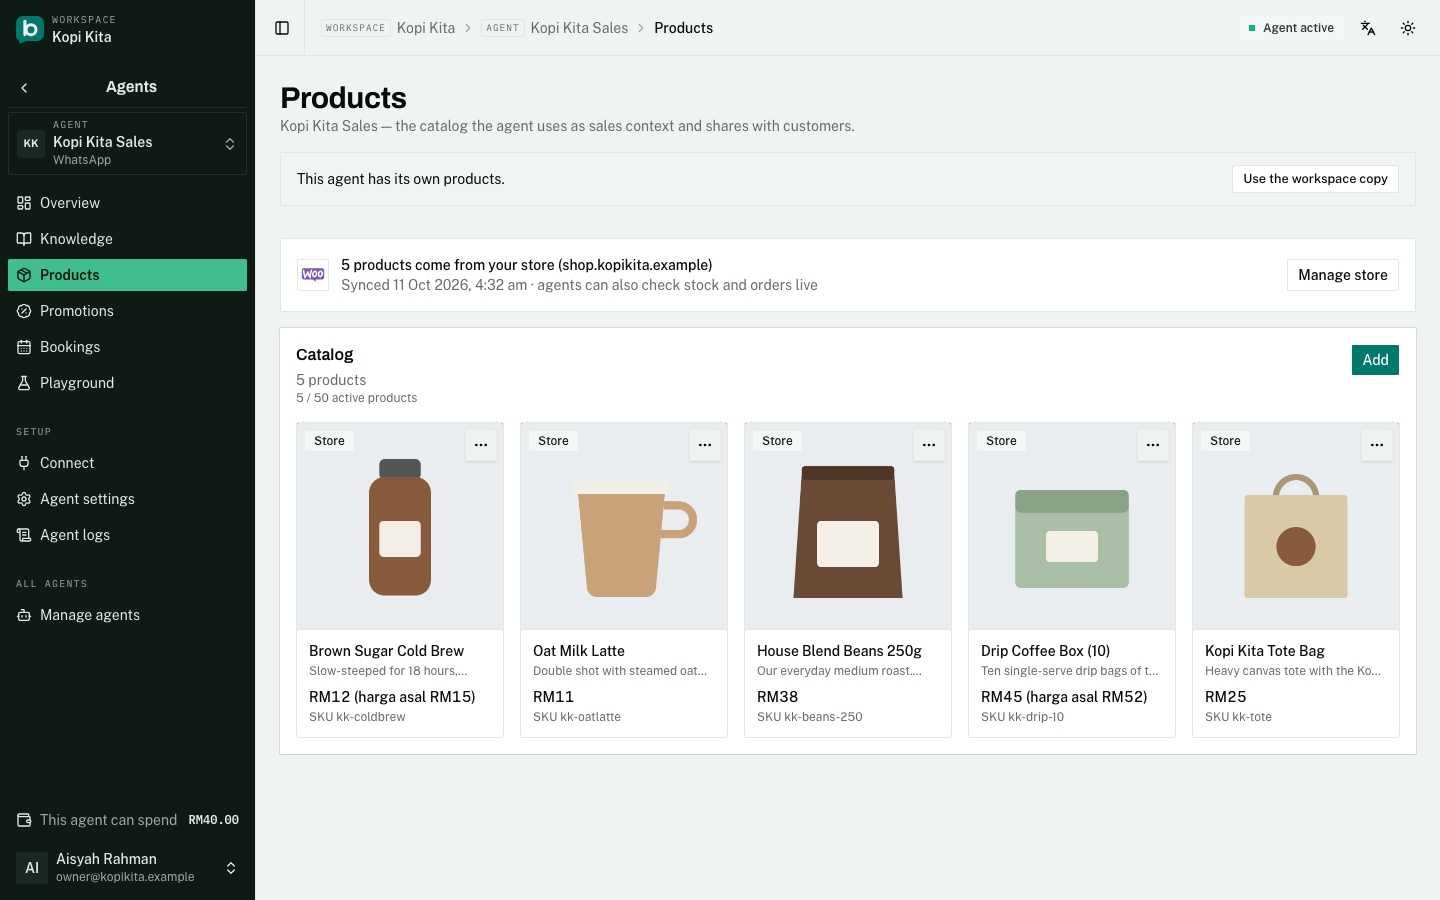Click the agent spend limit RM40.00
Screen dimensions: 1440x900
point(214,820)
